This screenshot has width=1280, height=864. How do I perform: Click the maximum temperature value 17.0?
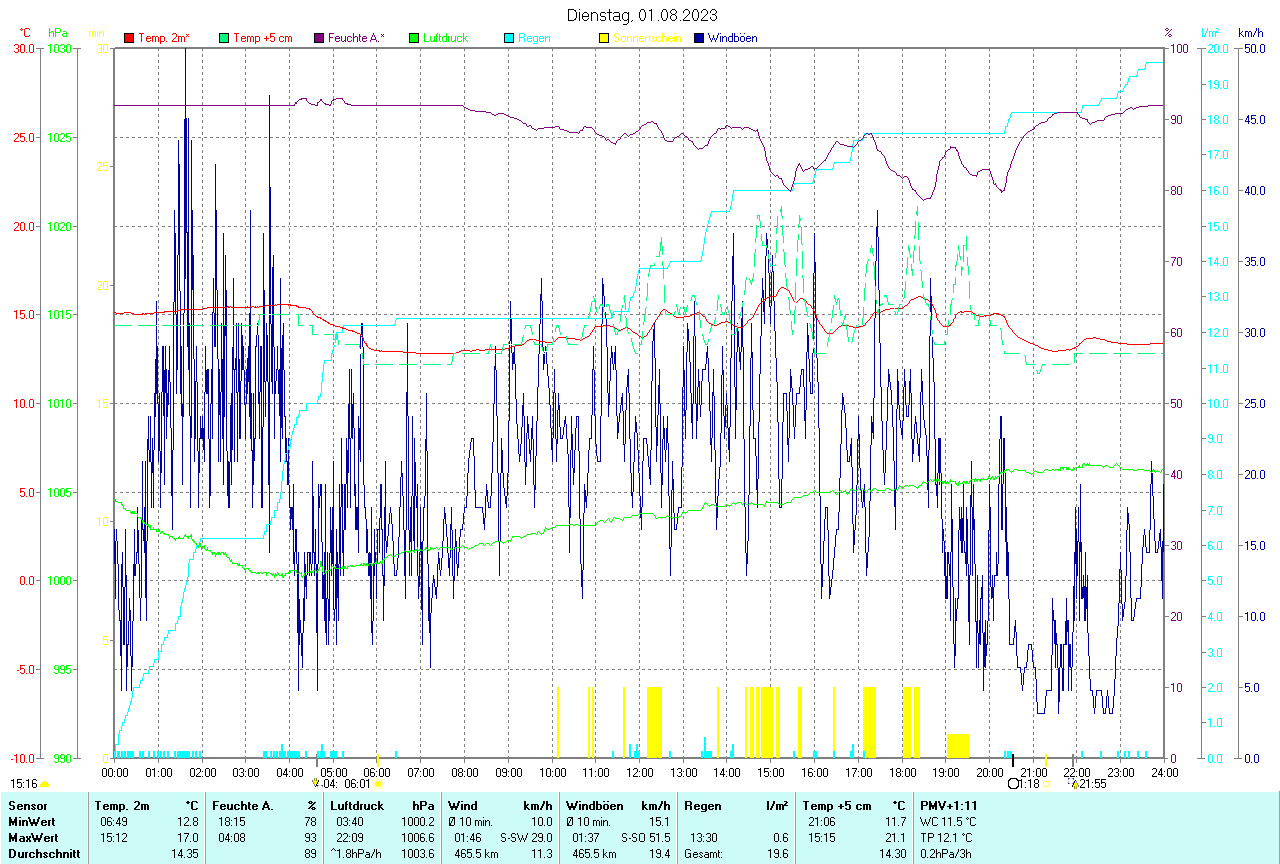(x=188, y=837)
